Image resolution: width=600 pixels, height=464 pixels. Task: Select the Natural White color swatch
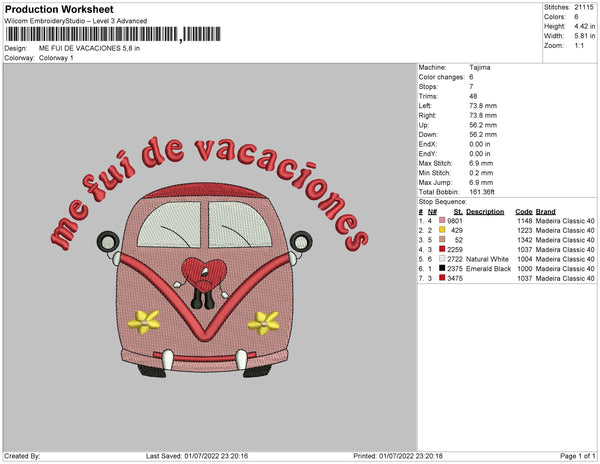point(441,259)
